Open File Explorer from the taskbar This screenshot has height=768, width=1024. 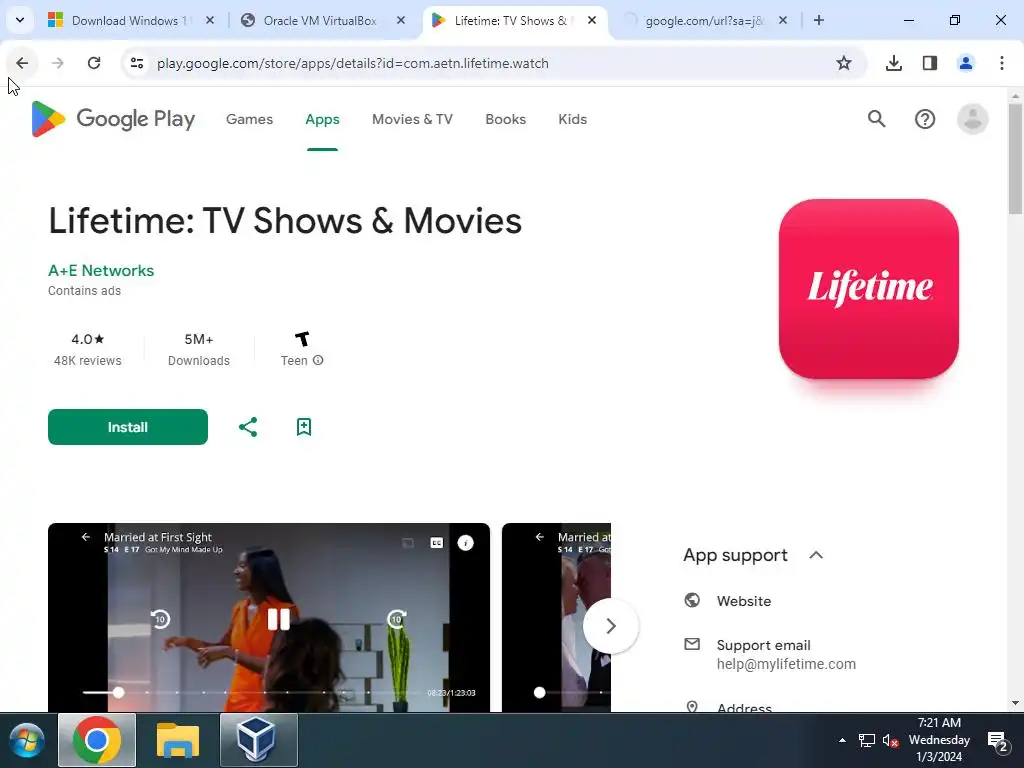point(178,741)
